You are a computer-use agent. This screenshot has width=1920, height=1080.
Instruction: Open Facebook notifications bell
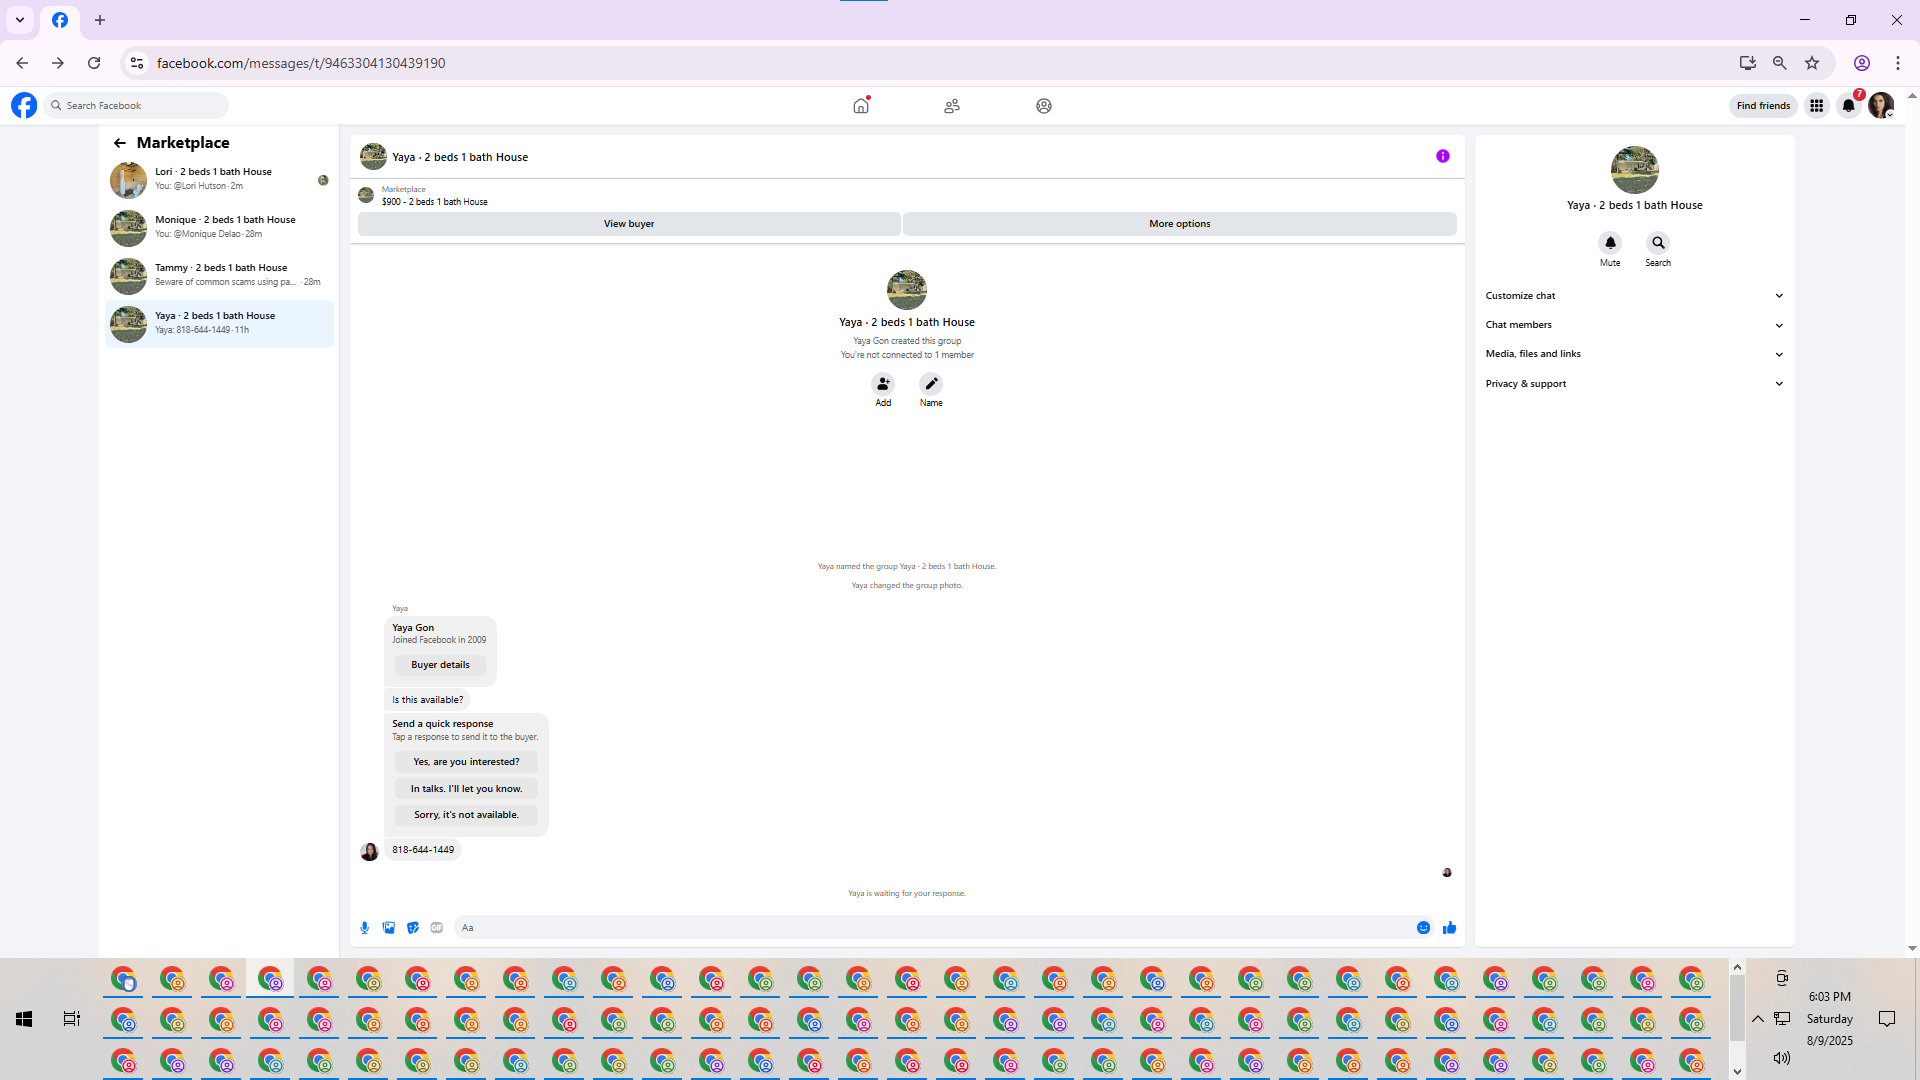point(1849,106)
